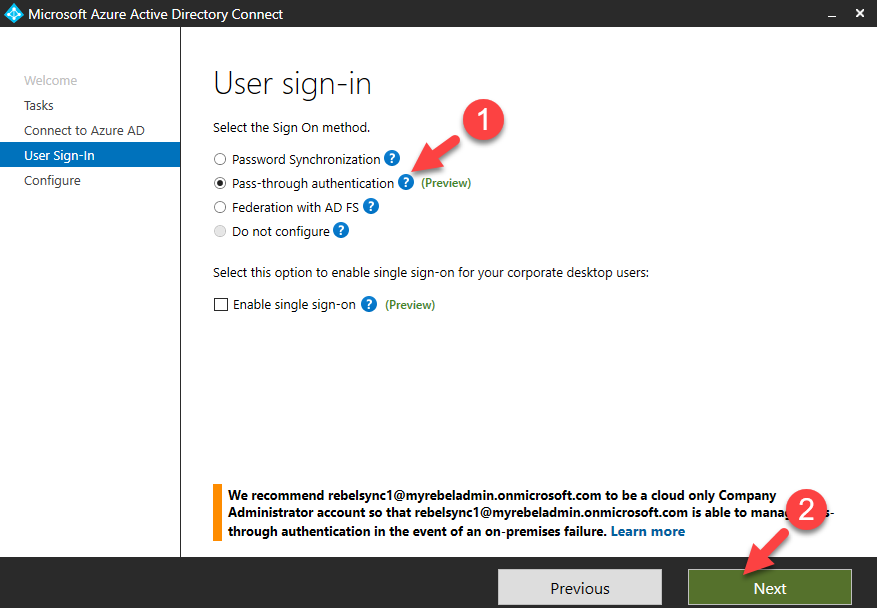Select Password Synchronization radio button
The width and height of the screenshot is (877, 608).
(x=220, y=159)
